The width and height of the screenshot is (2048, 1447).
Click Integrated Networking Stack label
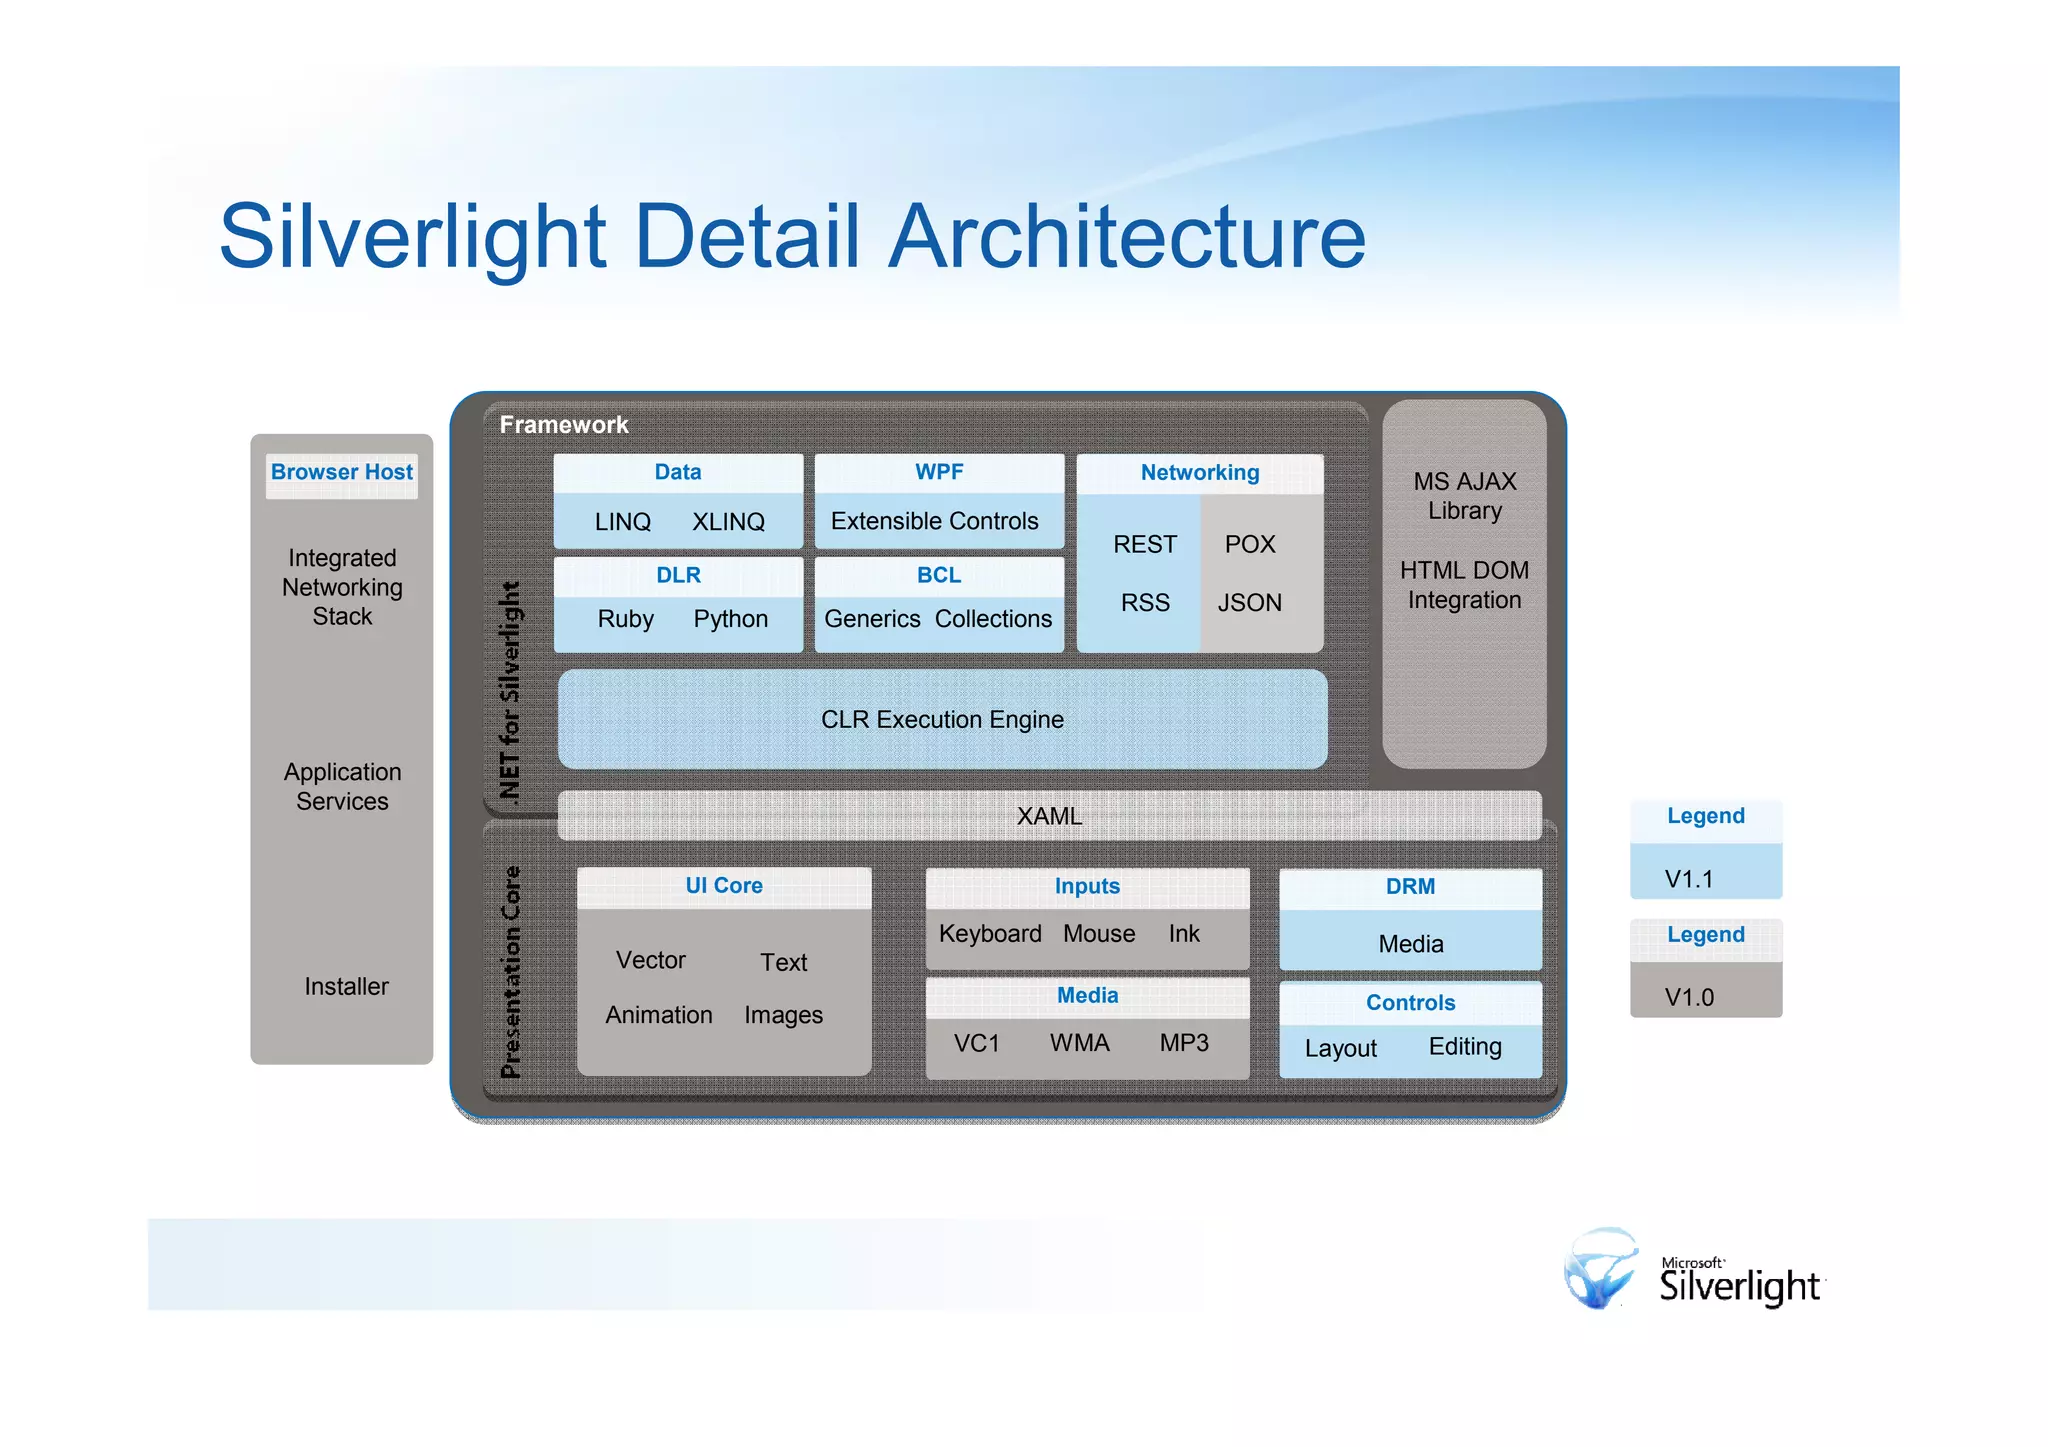(x=342, y=587)
